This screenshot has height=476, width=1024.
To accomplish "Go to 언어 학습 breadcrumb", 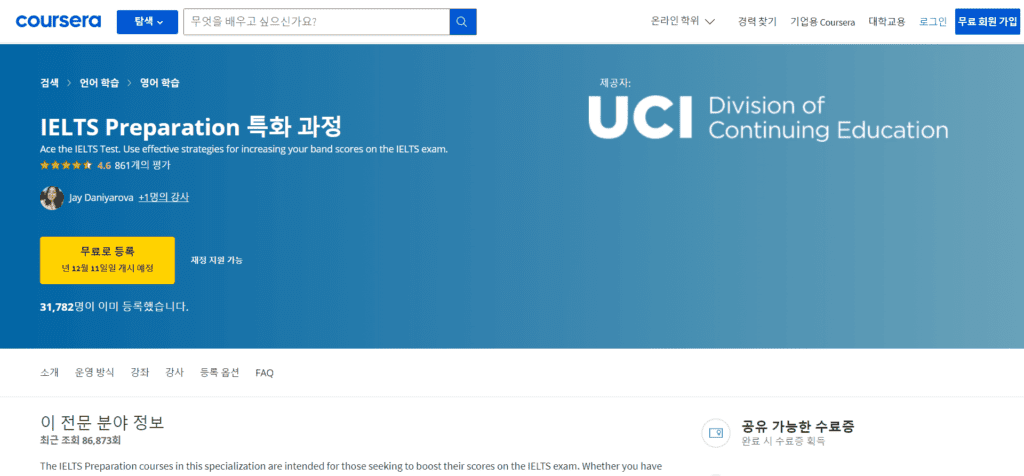I will tap(99, 83).
